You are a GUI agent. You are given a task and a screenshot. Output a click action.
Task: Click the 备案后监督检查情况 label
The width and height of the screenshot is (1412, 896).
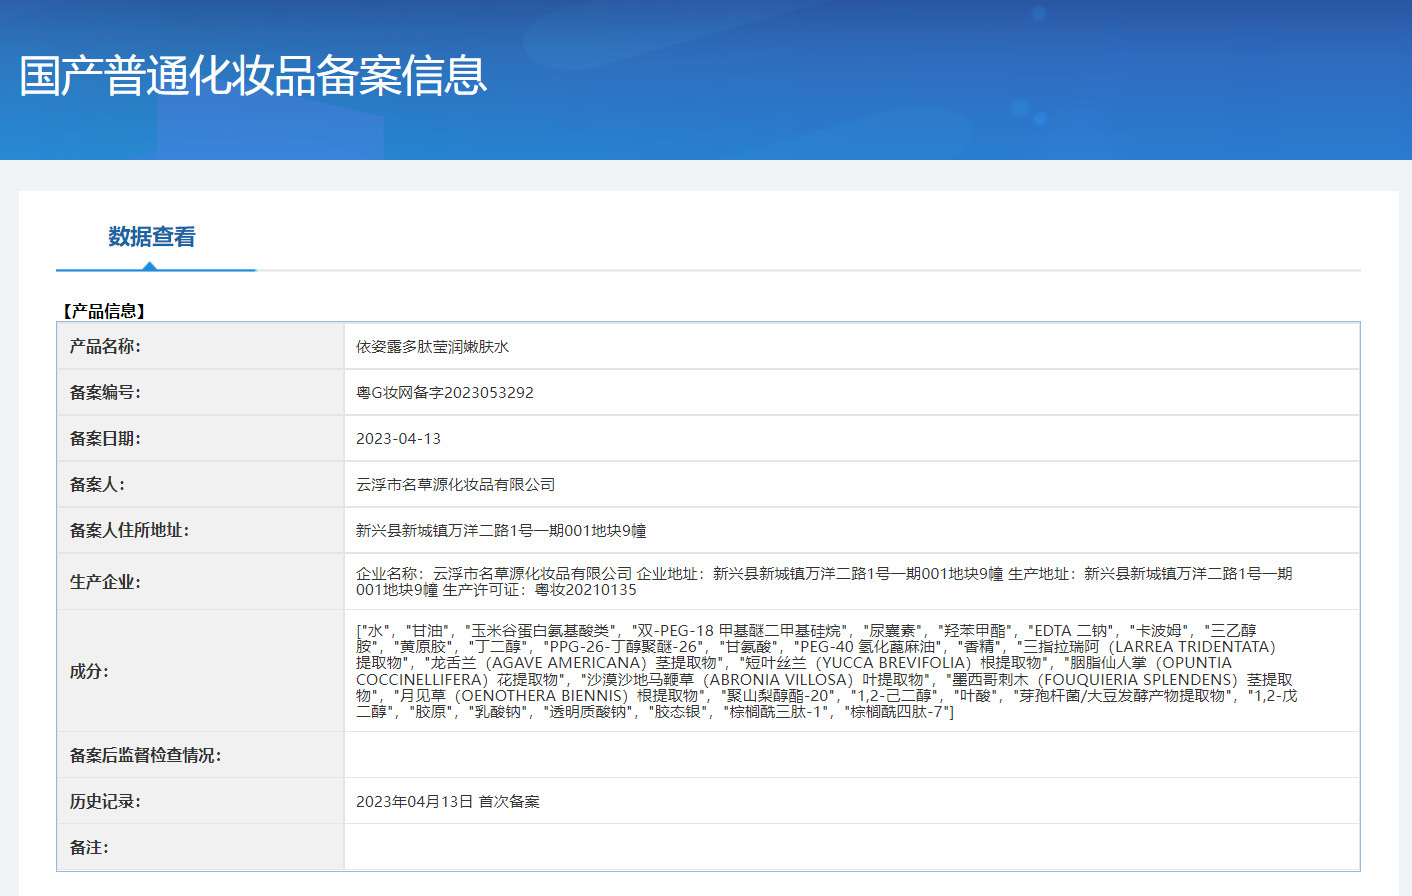click(145, 755)
